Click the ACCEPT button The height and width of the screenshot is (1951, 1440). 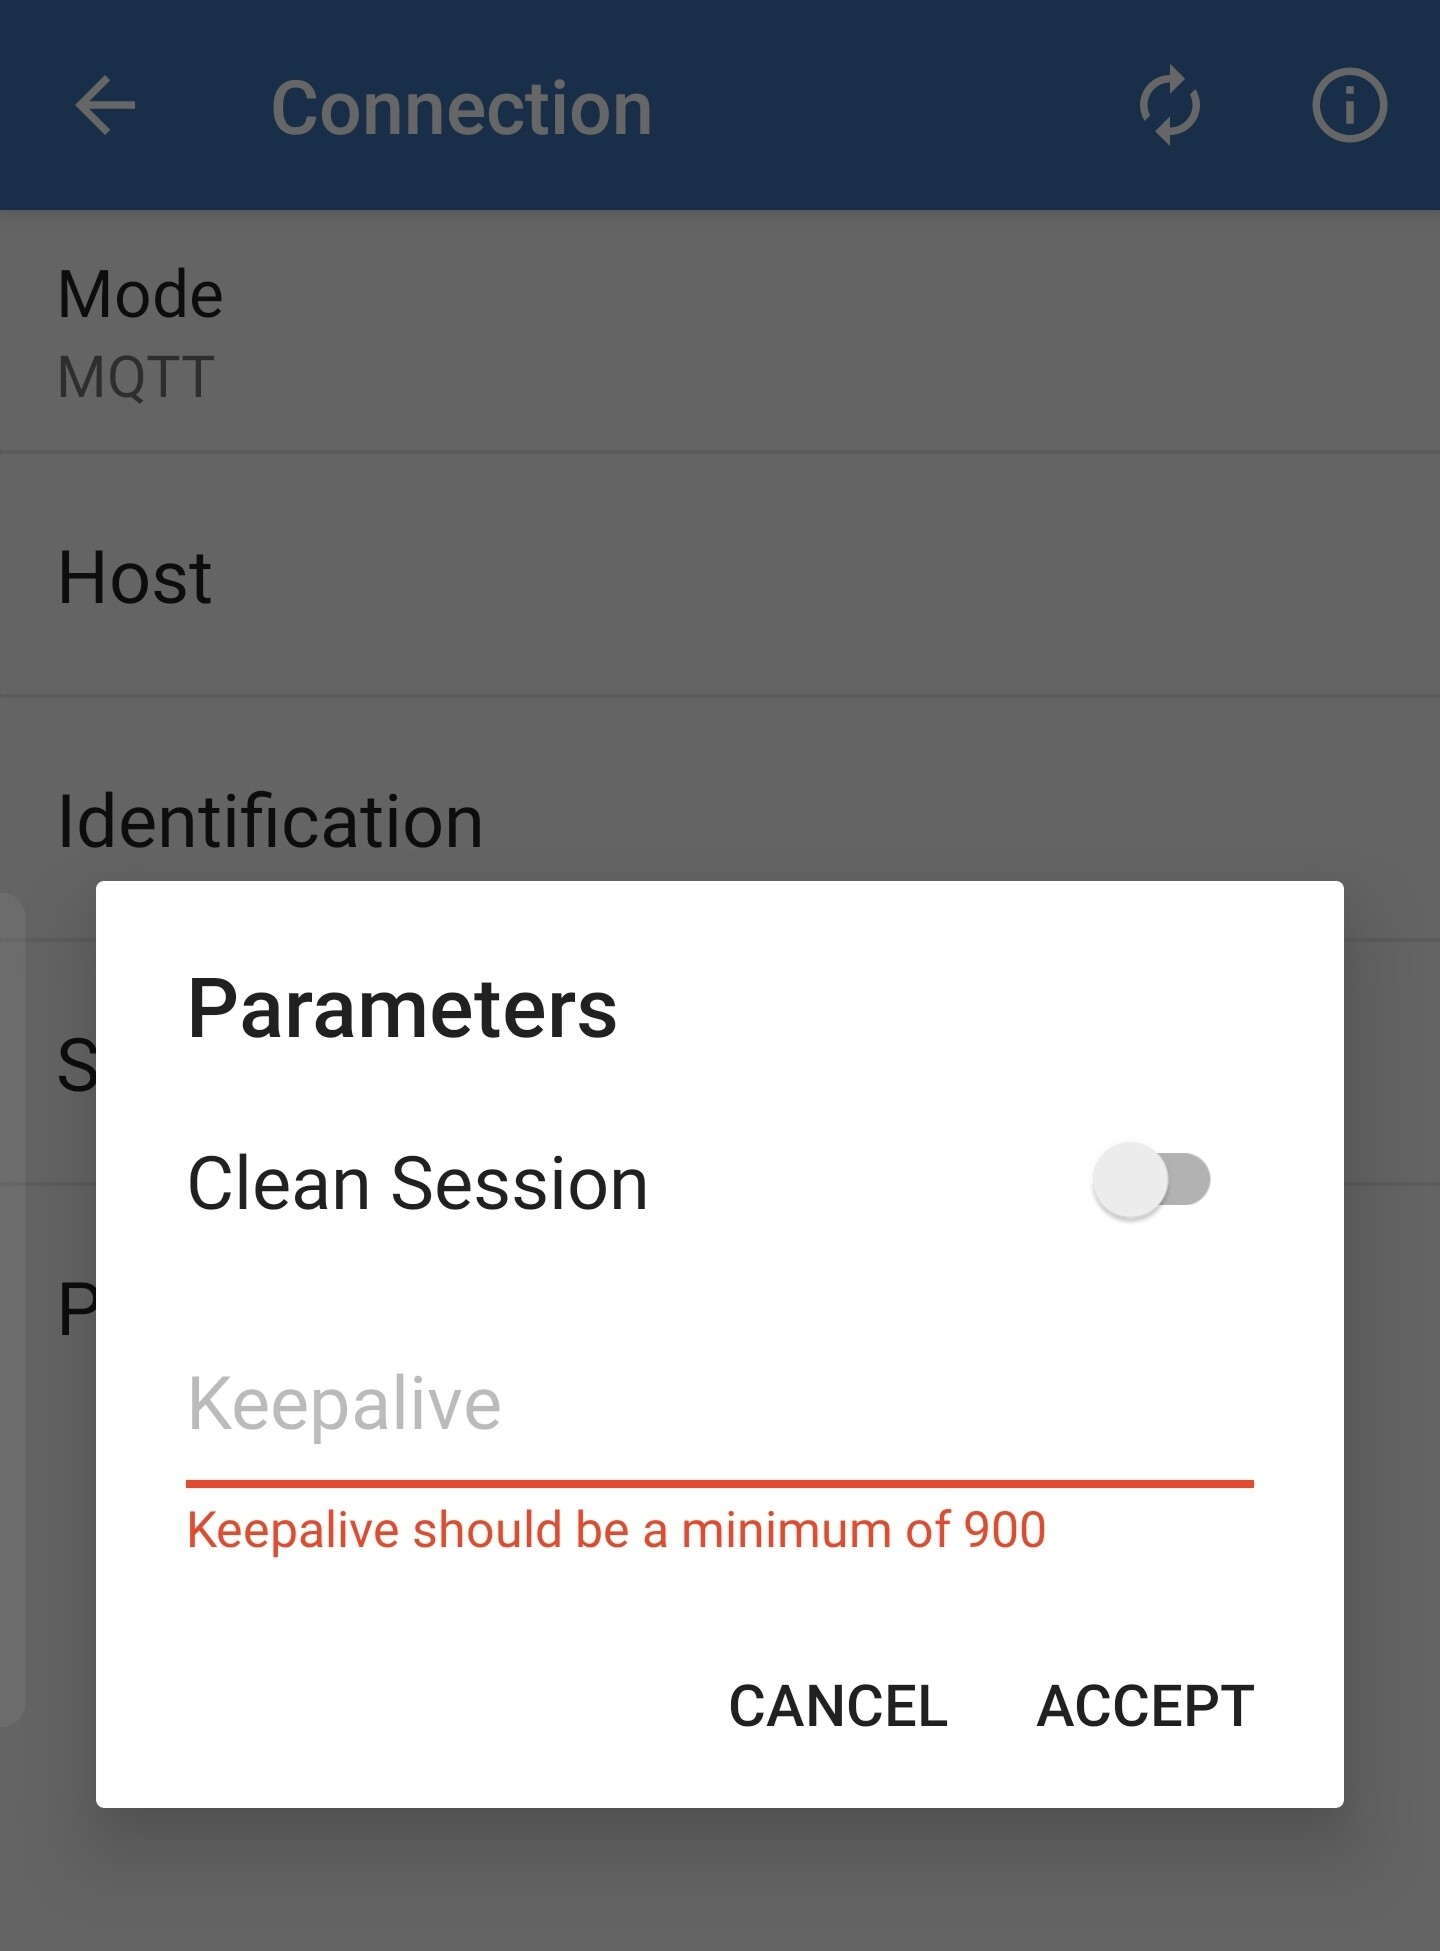coord(1145,1706)
